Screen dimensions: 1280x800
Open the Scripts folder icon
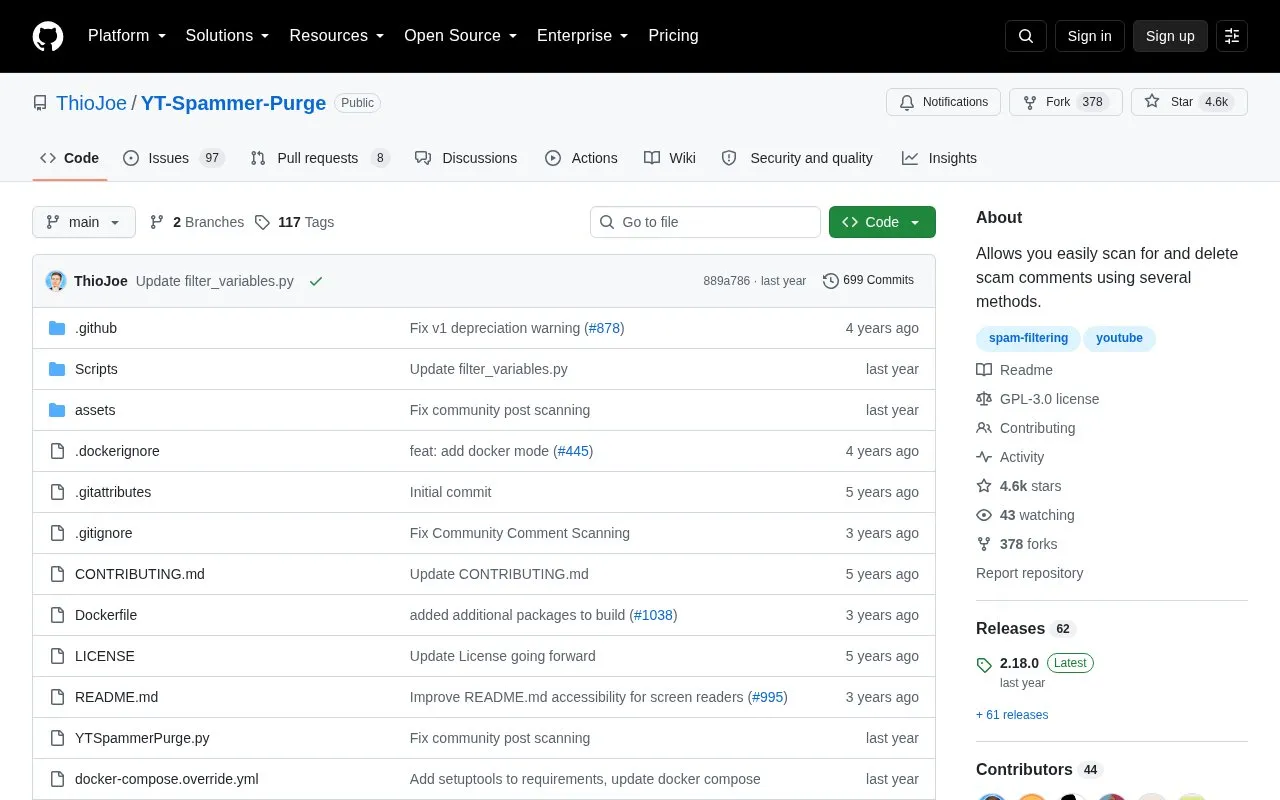pos(57,369)
